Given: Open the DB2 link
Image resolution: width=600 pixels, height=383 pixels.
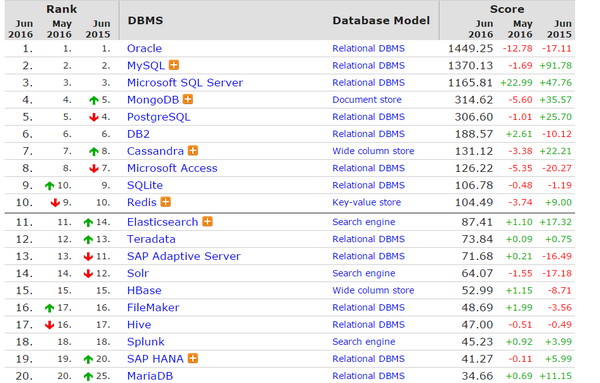Looking at the screenshot, I should point(138,134).
